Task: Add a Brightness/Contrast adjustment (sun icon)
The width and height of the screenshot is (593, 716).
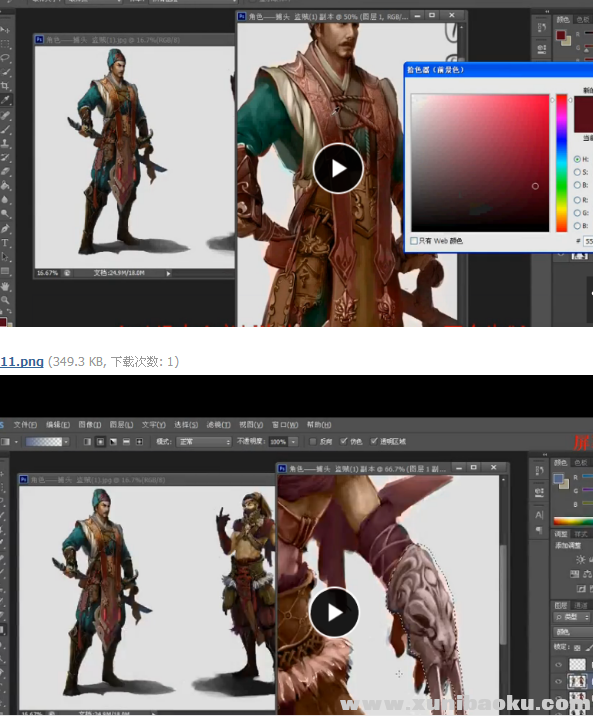Action: tap(580, 559)
